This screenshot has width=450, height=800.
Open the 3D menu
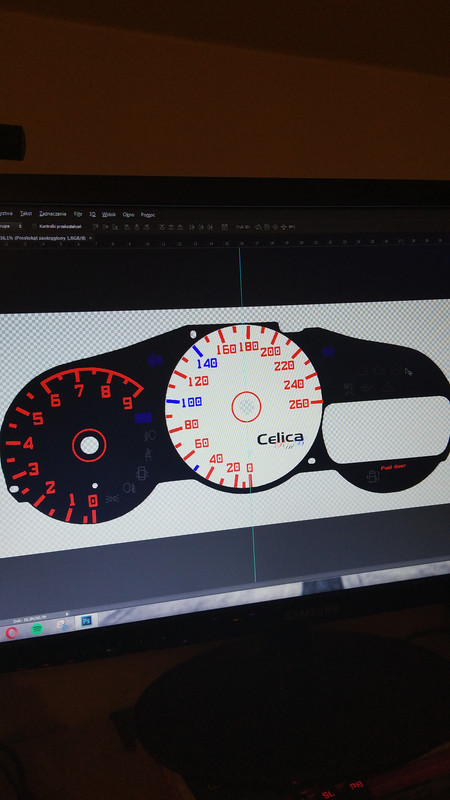pyautogui.click(x=92, y=214)
